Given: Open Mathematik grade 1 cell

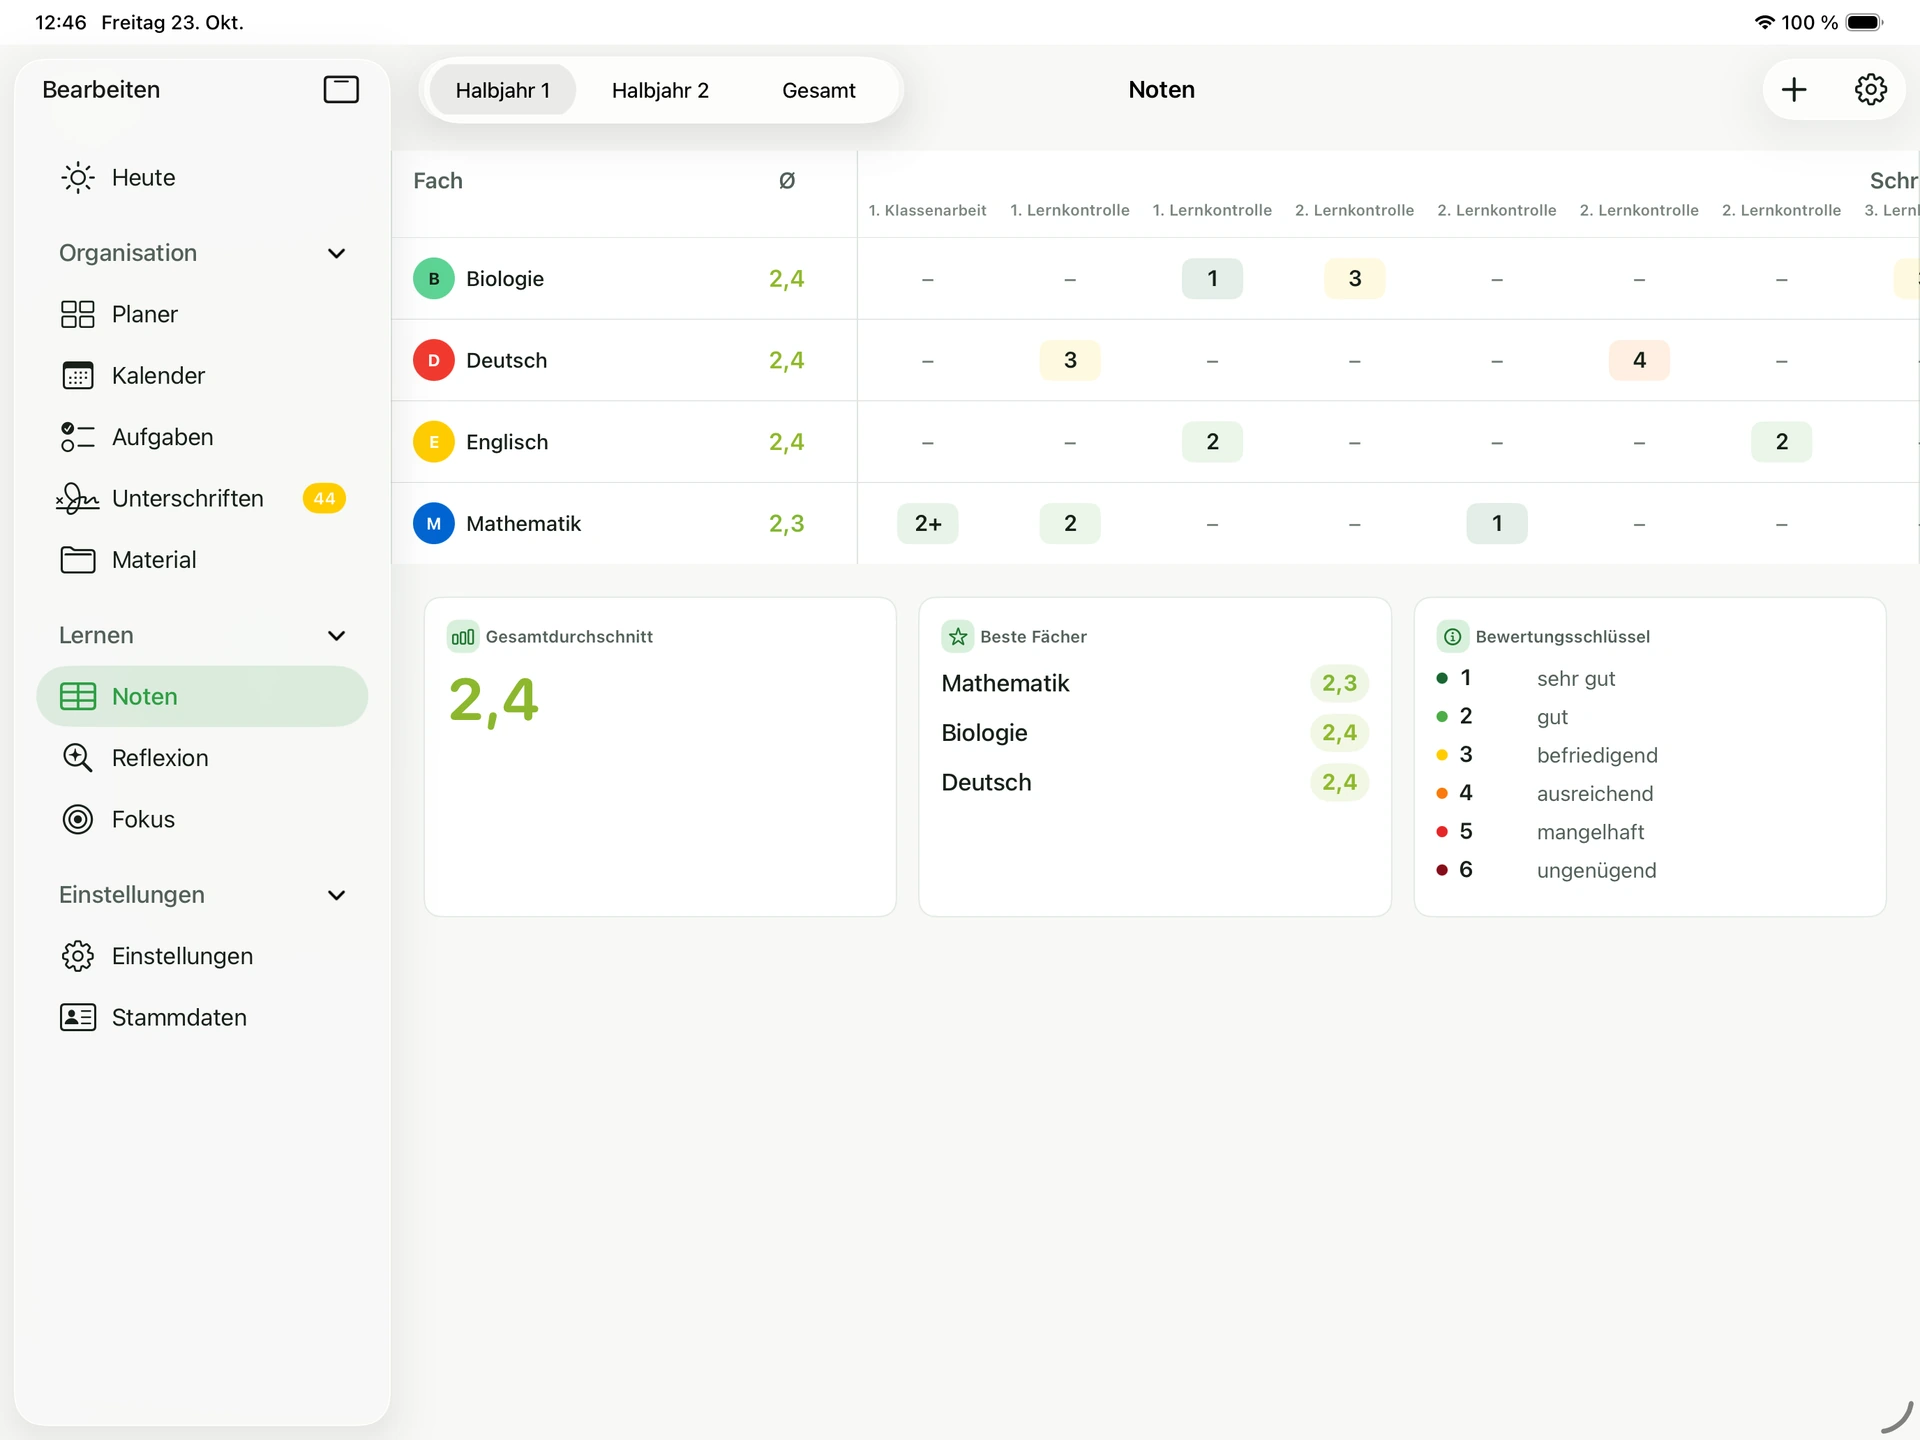Looking at the screenshot, I should [1497, 524].
